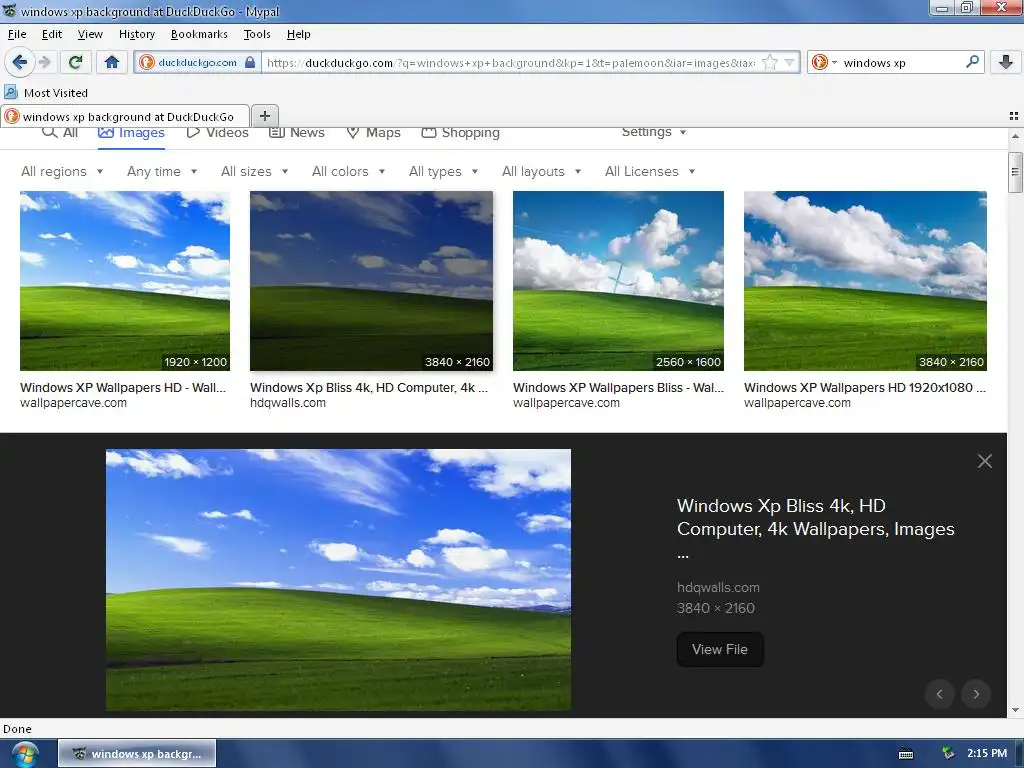Click the DuckDuckGo identity box in address bar
Viewport: 1024px width, 768px height.
(x=197, y=62)
